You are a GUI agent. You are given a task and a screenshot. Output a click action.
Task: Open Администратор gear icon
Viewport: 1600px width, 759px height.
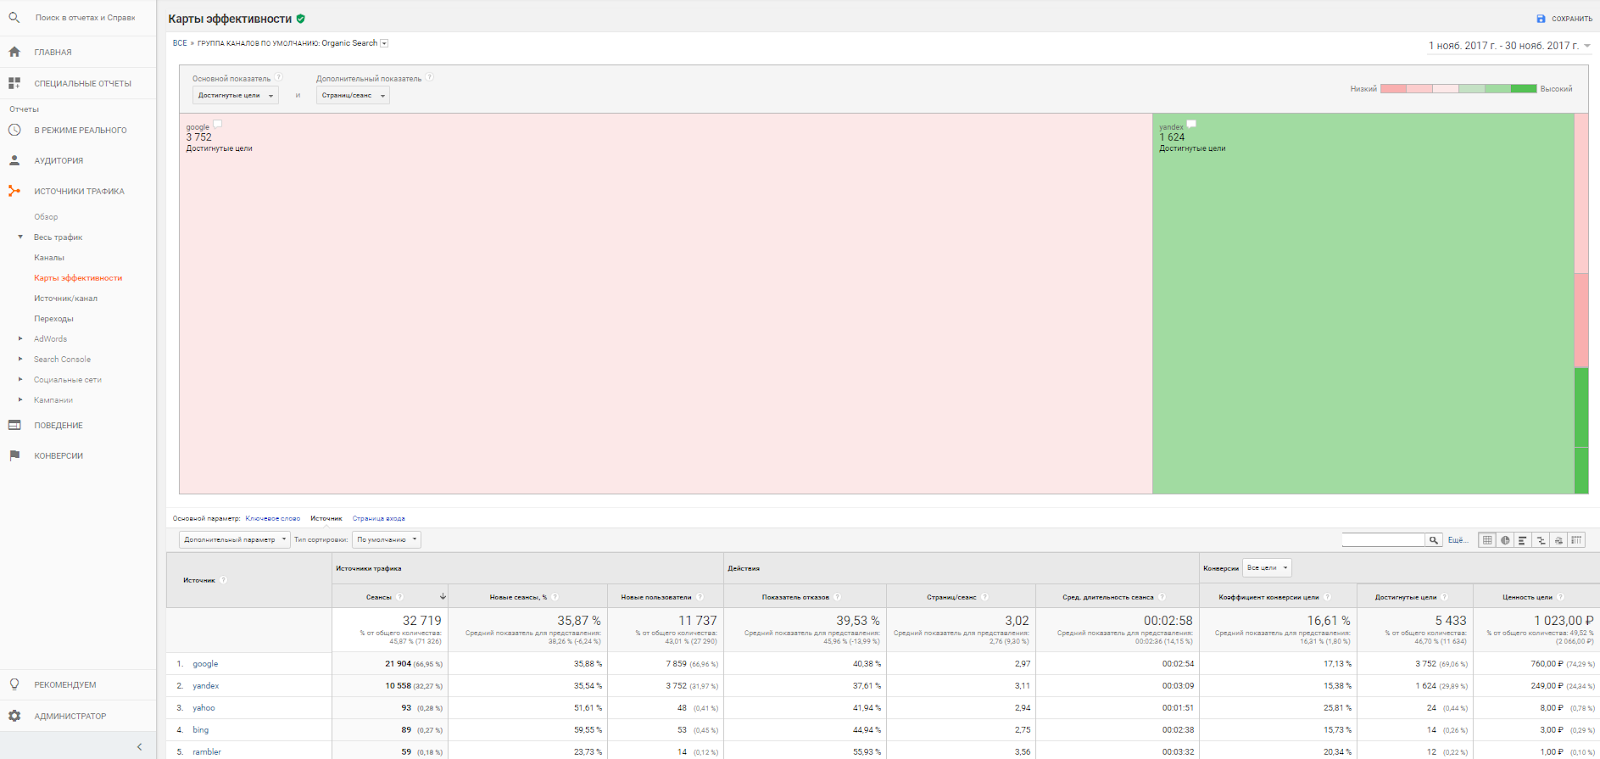coord(14,716)
